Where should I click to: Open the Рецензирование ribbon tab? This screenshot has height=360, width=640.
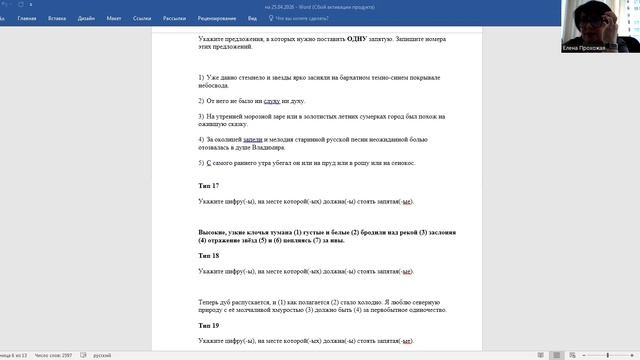pos(217,18)
